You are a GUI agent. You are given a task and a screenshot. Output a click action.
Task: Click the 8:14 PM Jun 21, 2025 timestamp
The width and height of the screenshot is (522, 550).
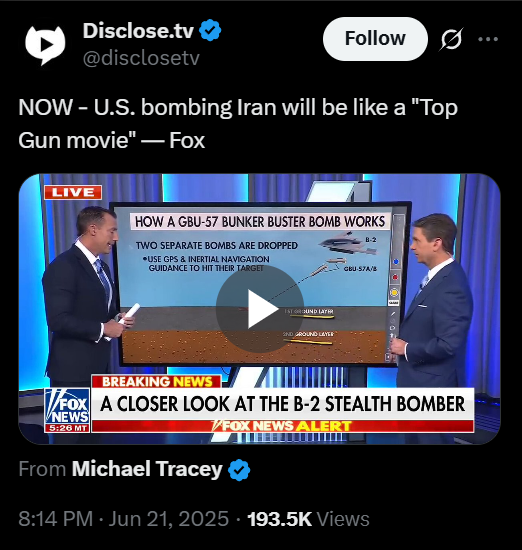point(123,518)
